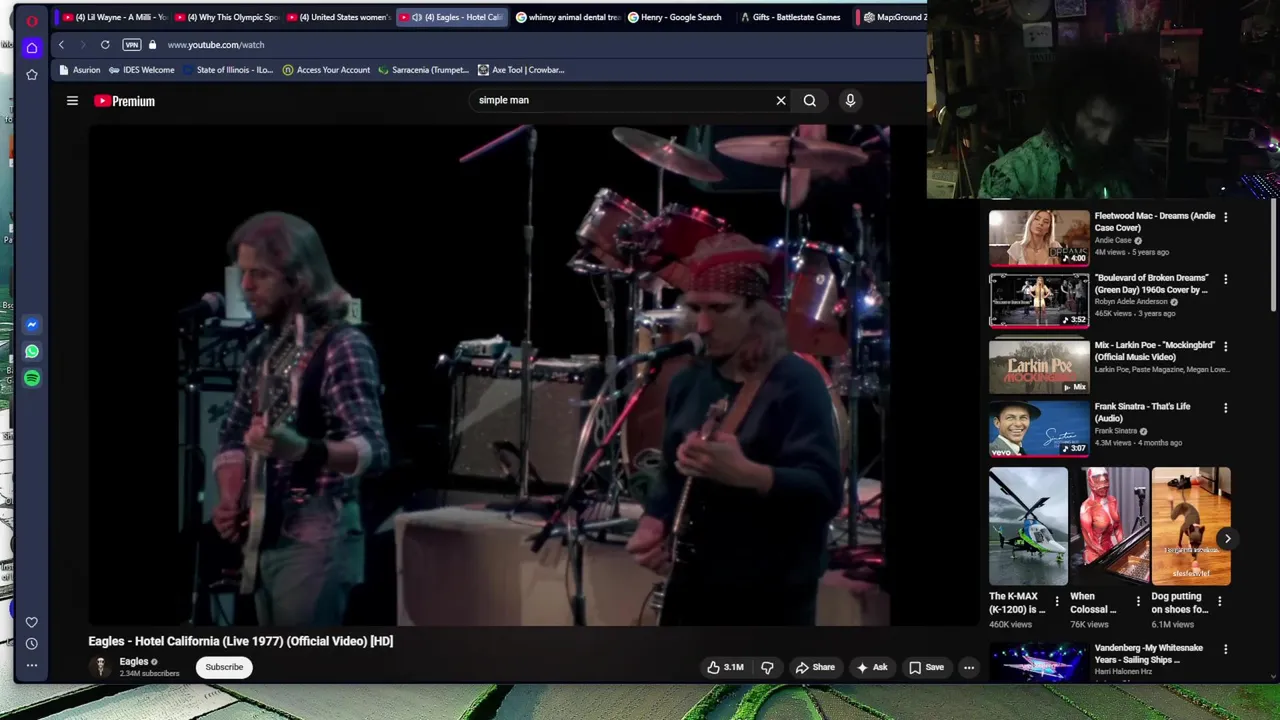
Task: Dislike the video
Action: pos(767,667)
